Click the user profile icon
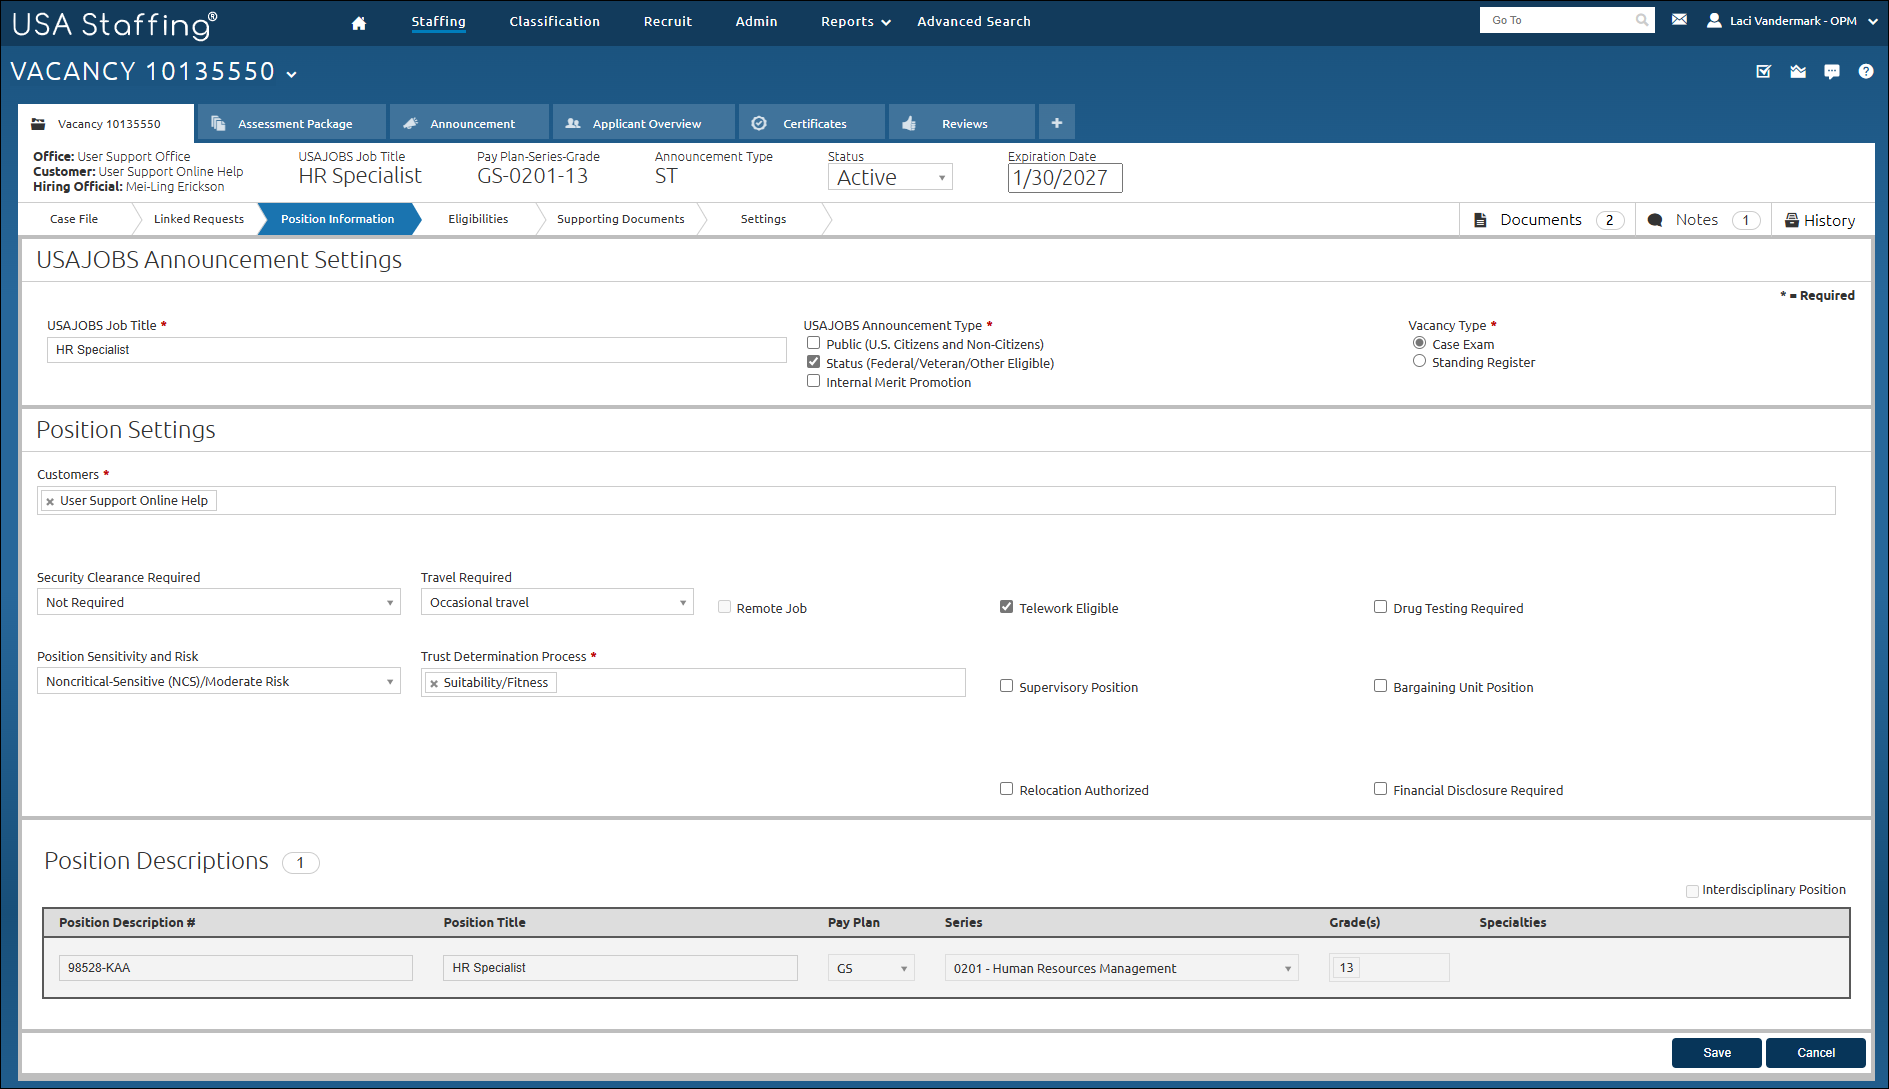 coord(1714,20)
